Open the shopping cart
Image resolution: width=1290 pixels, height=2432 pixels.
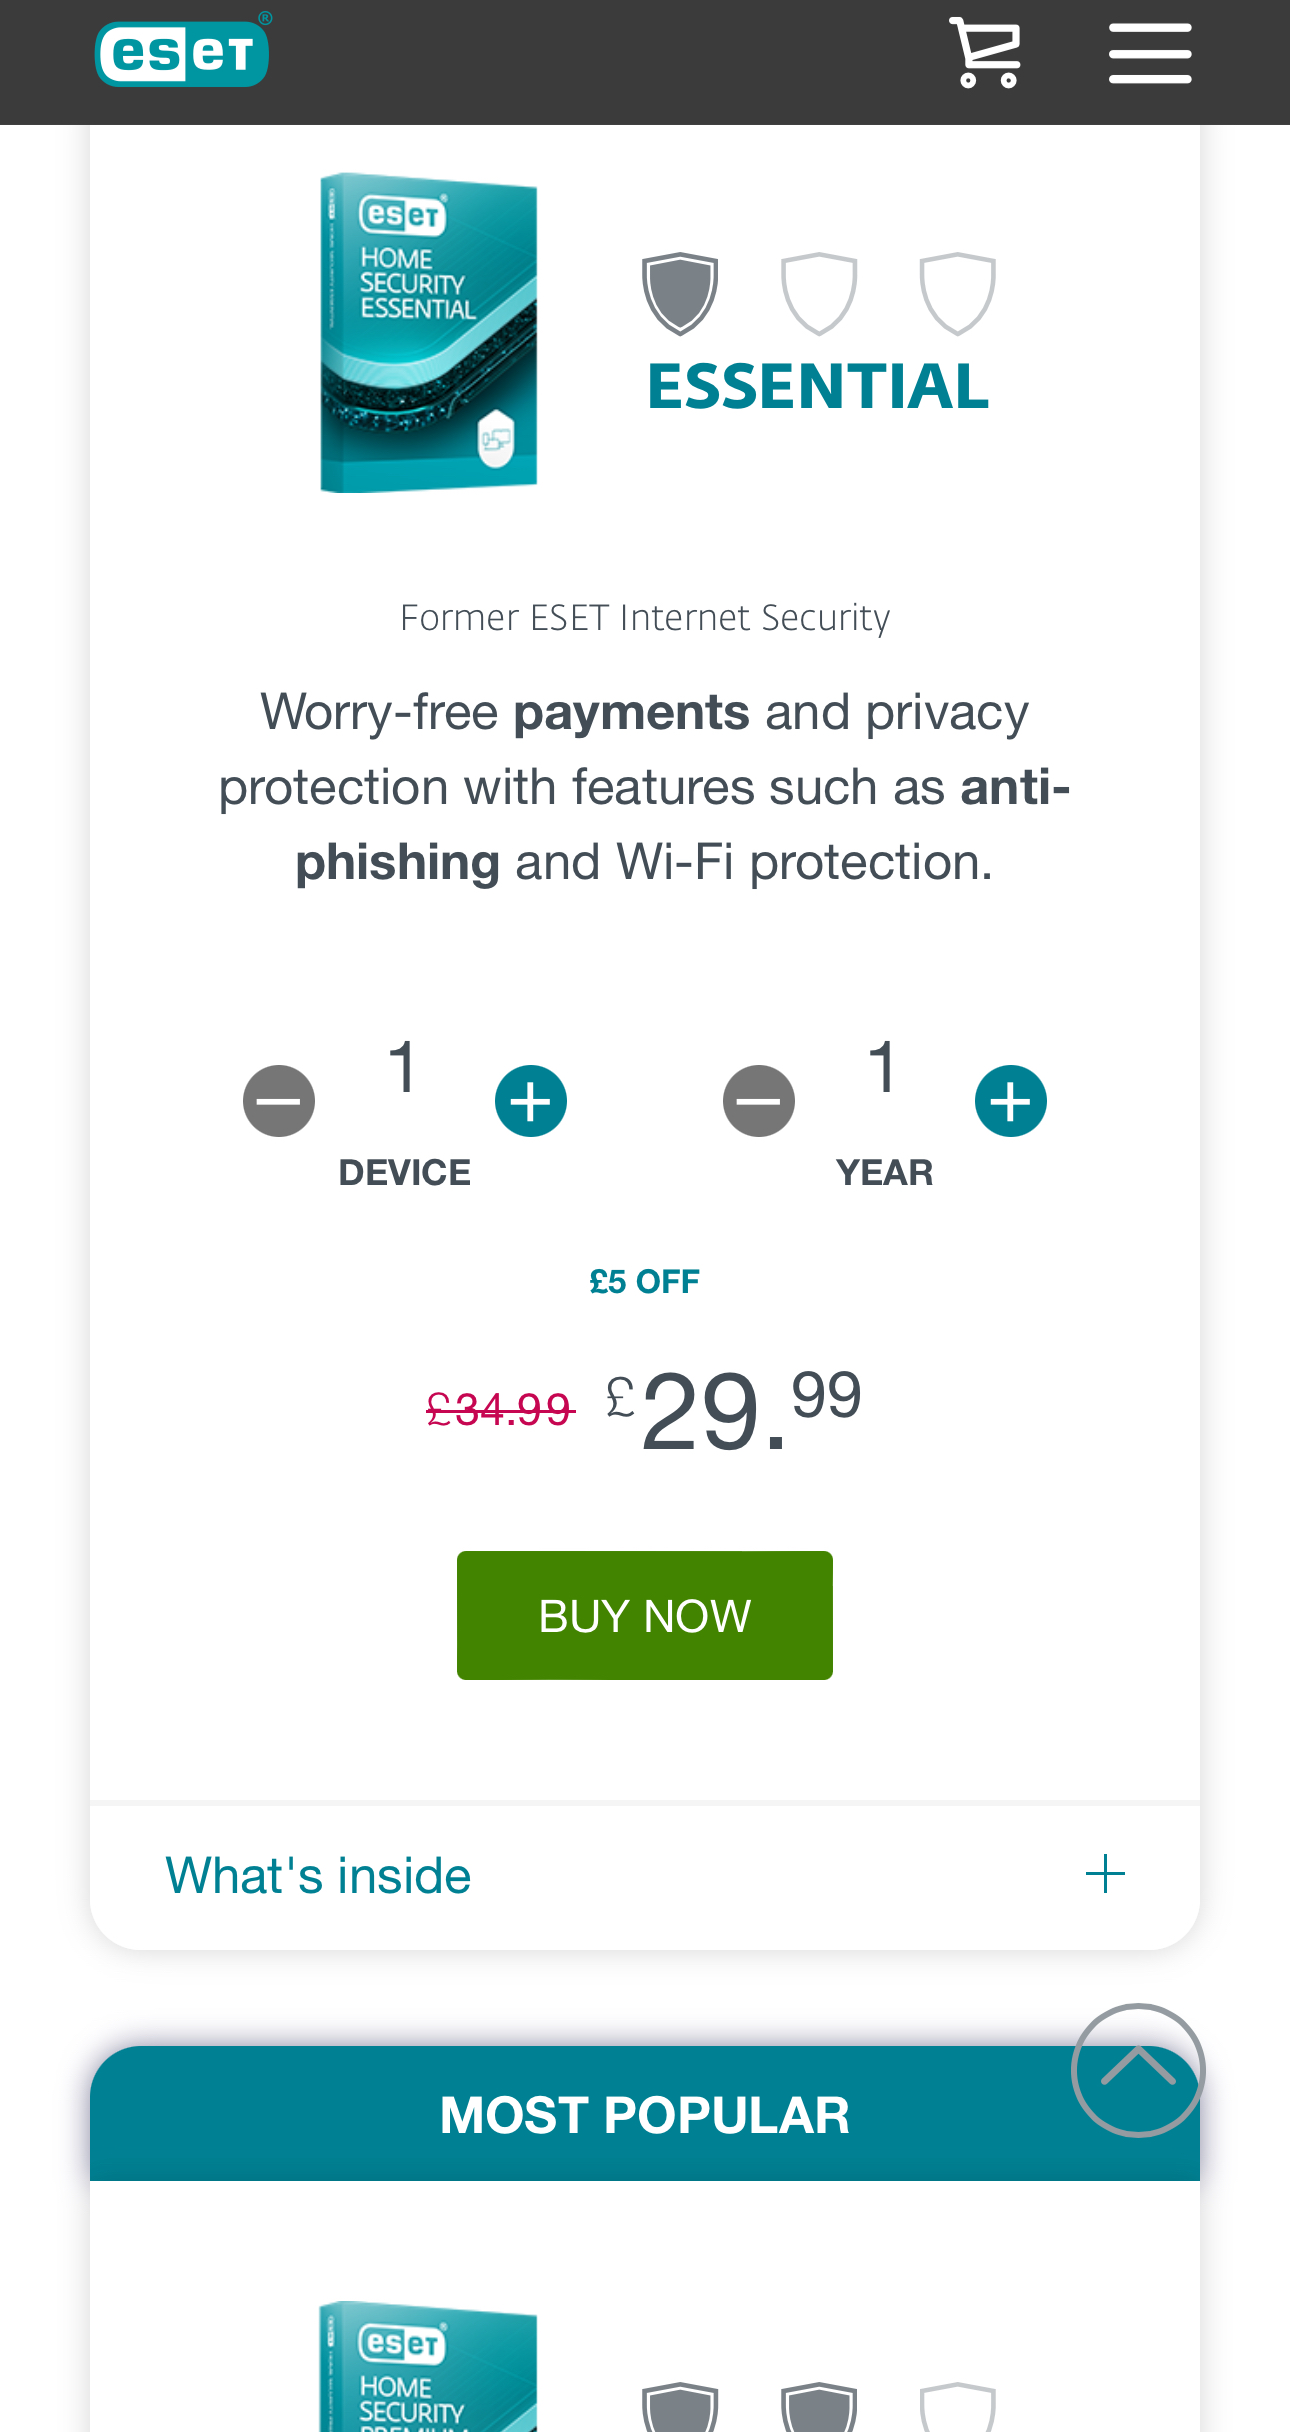point(986,53)
